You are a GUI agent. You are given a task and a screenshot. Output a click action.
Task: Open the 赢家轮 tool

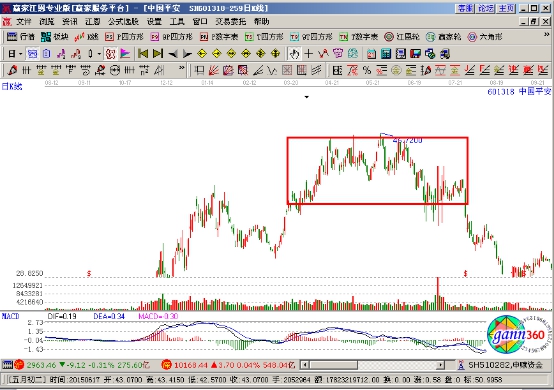[x=444, y=36]
